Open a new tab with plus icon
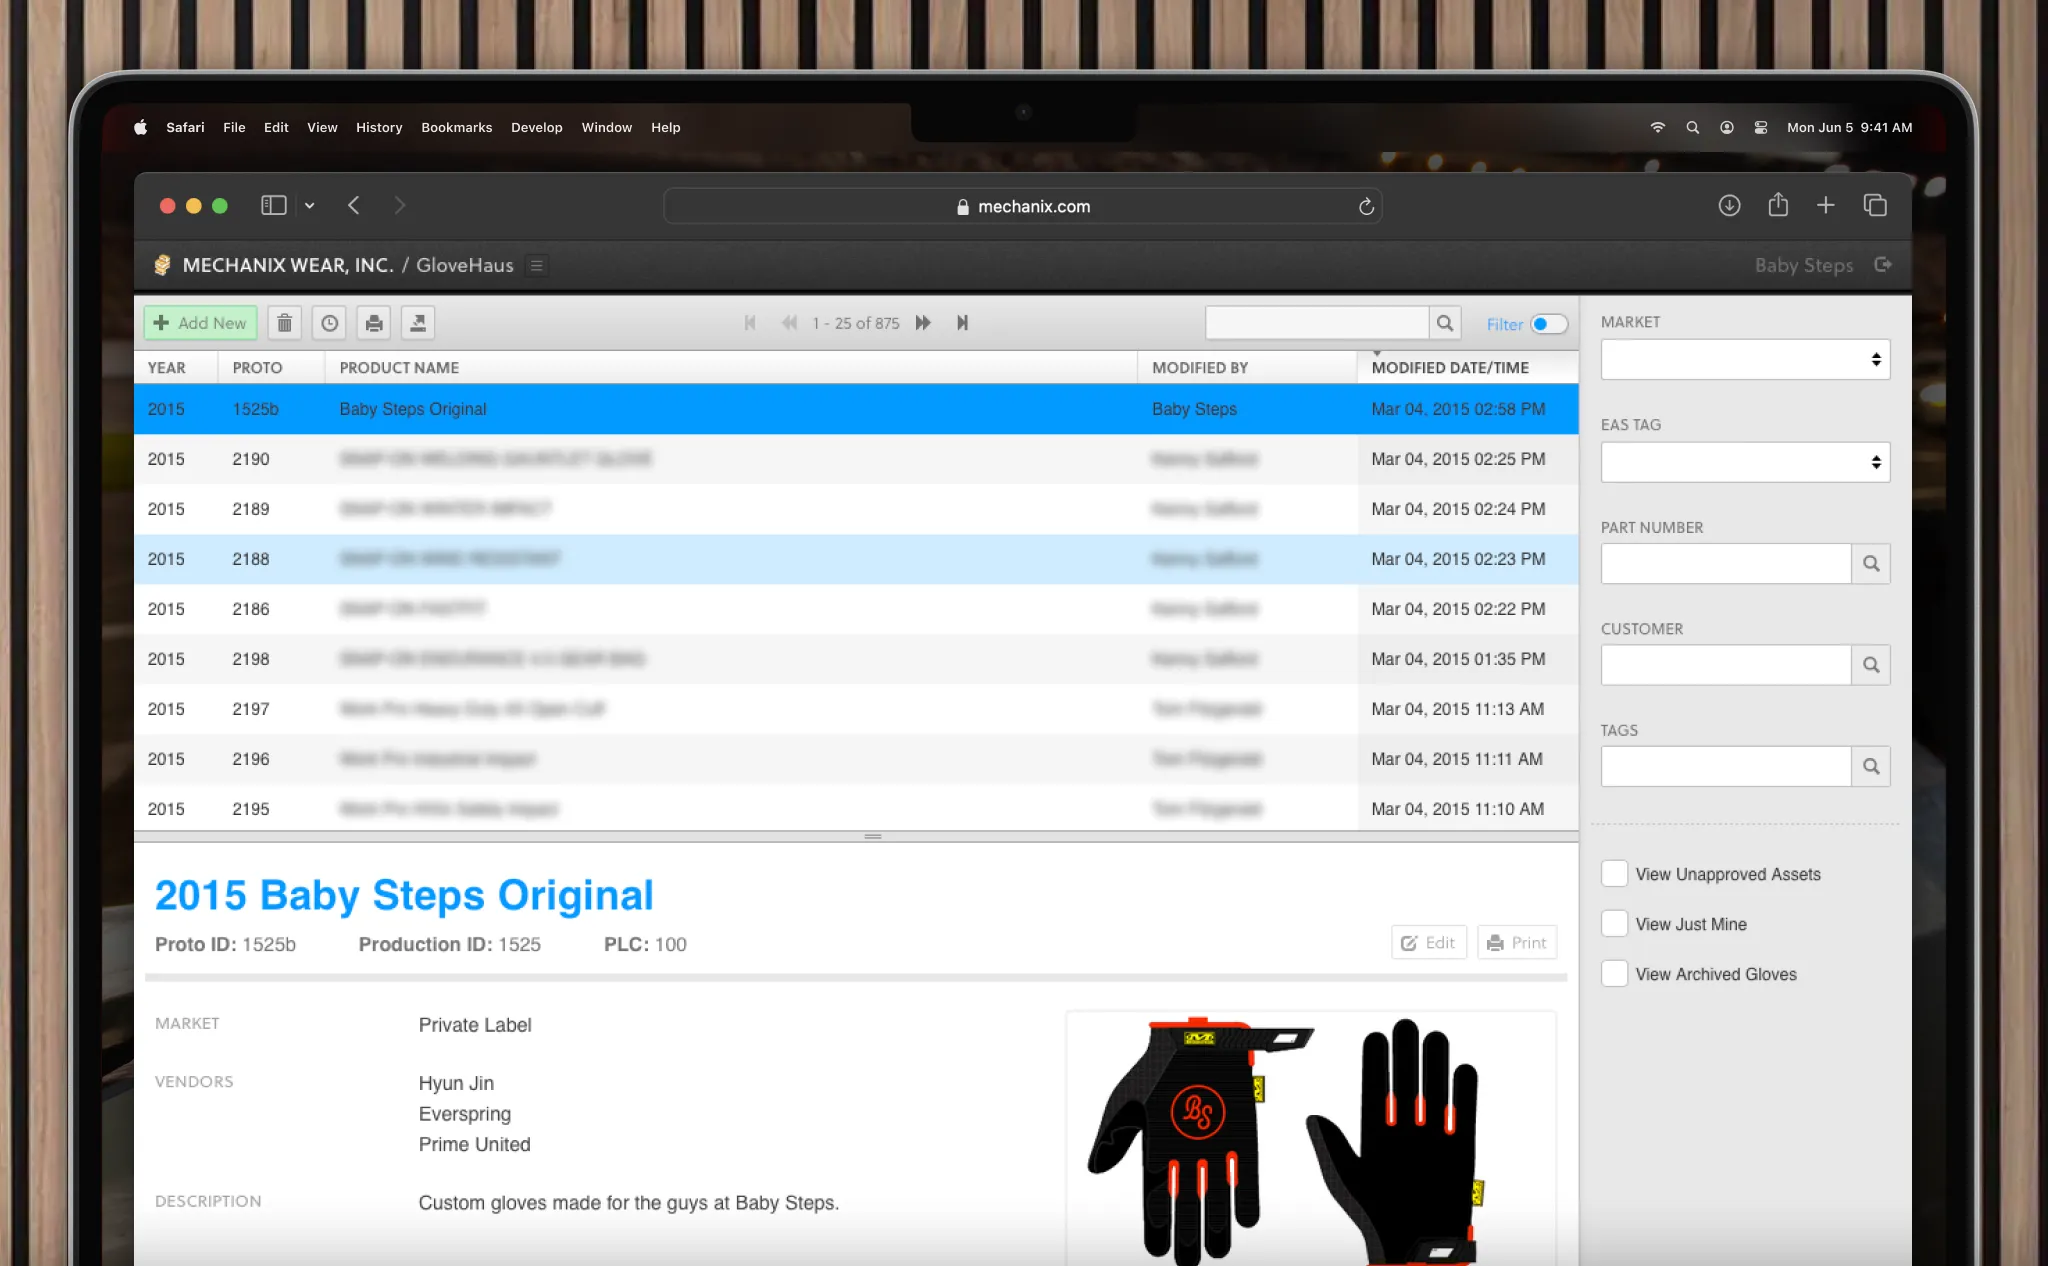 pos(1826,205)
